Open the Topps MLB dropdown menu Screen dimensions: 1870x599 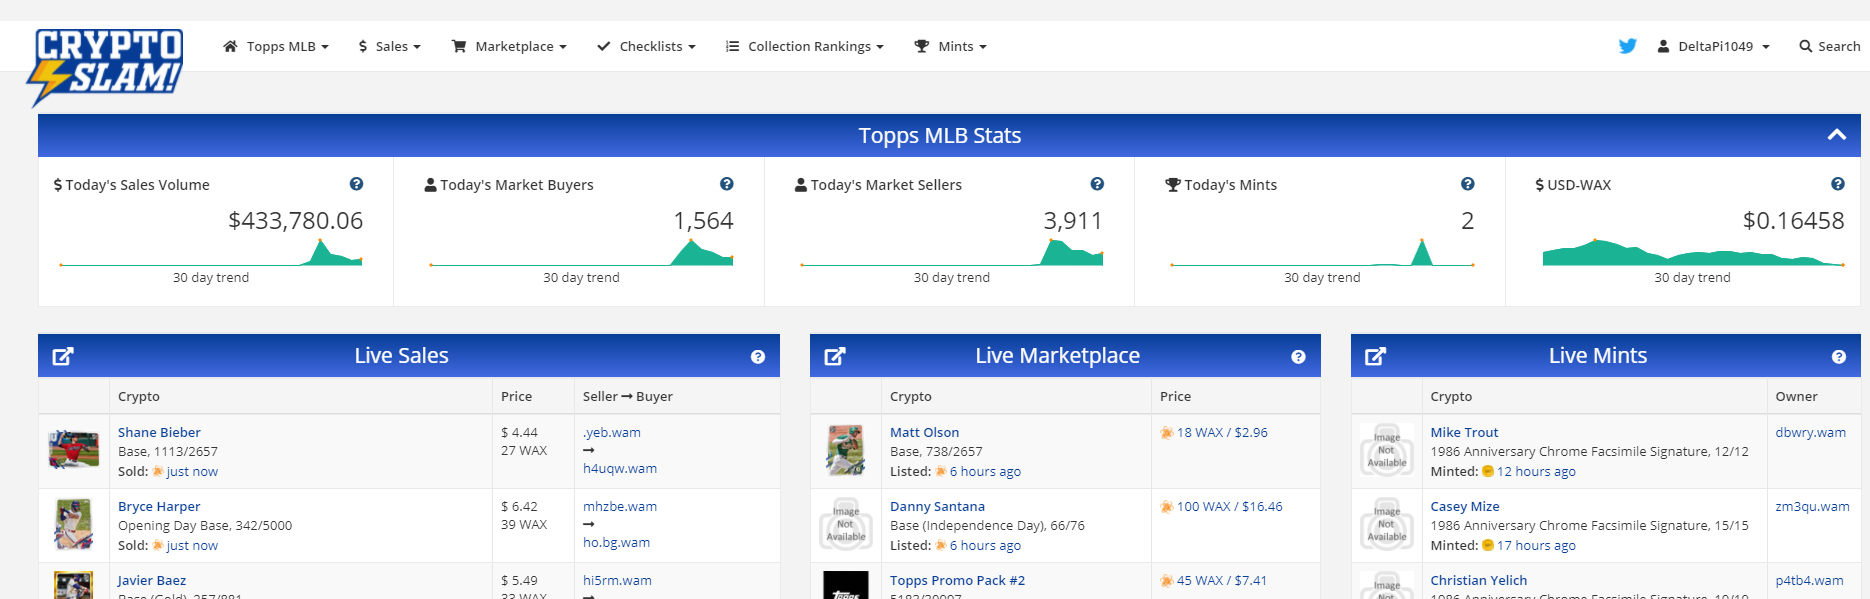276,46
